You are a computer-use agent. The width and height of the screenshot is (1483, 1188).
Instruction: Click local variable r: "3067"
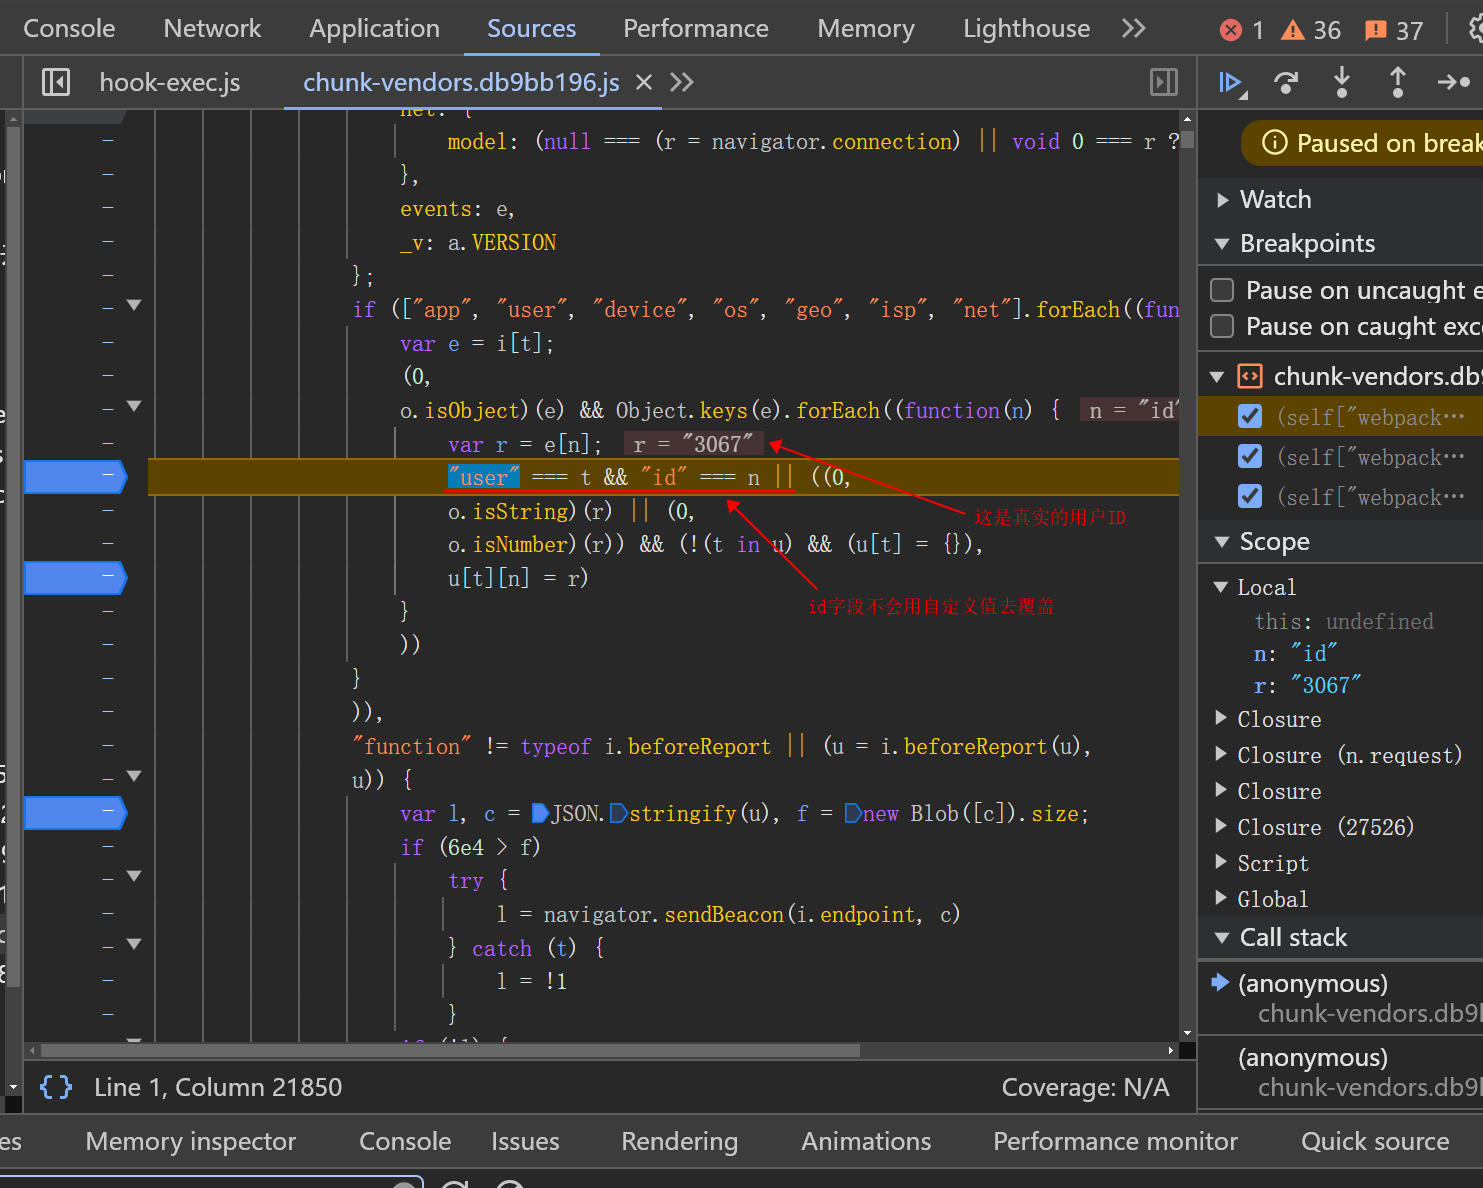pyautogui.click(x=1307, y=685)
